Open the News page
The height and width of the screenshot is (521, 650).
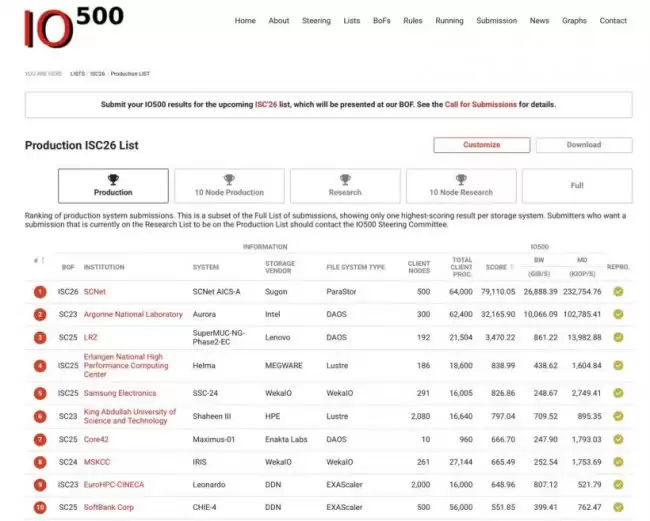(x=539, y=21)
